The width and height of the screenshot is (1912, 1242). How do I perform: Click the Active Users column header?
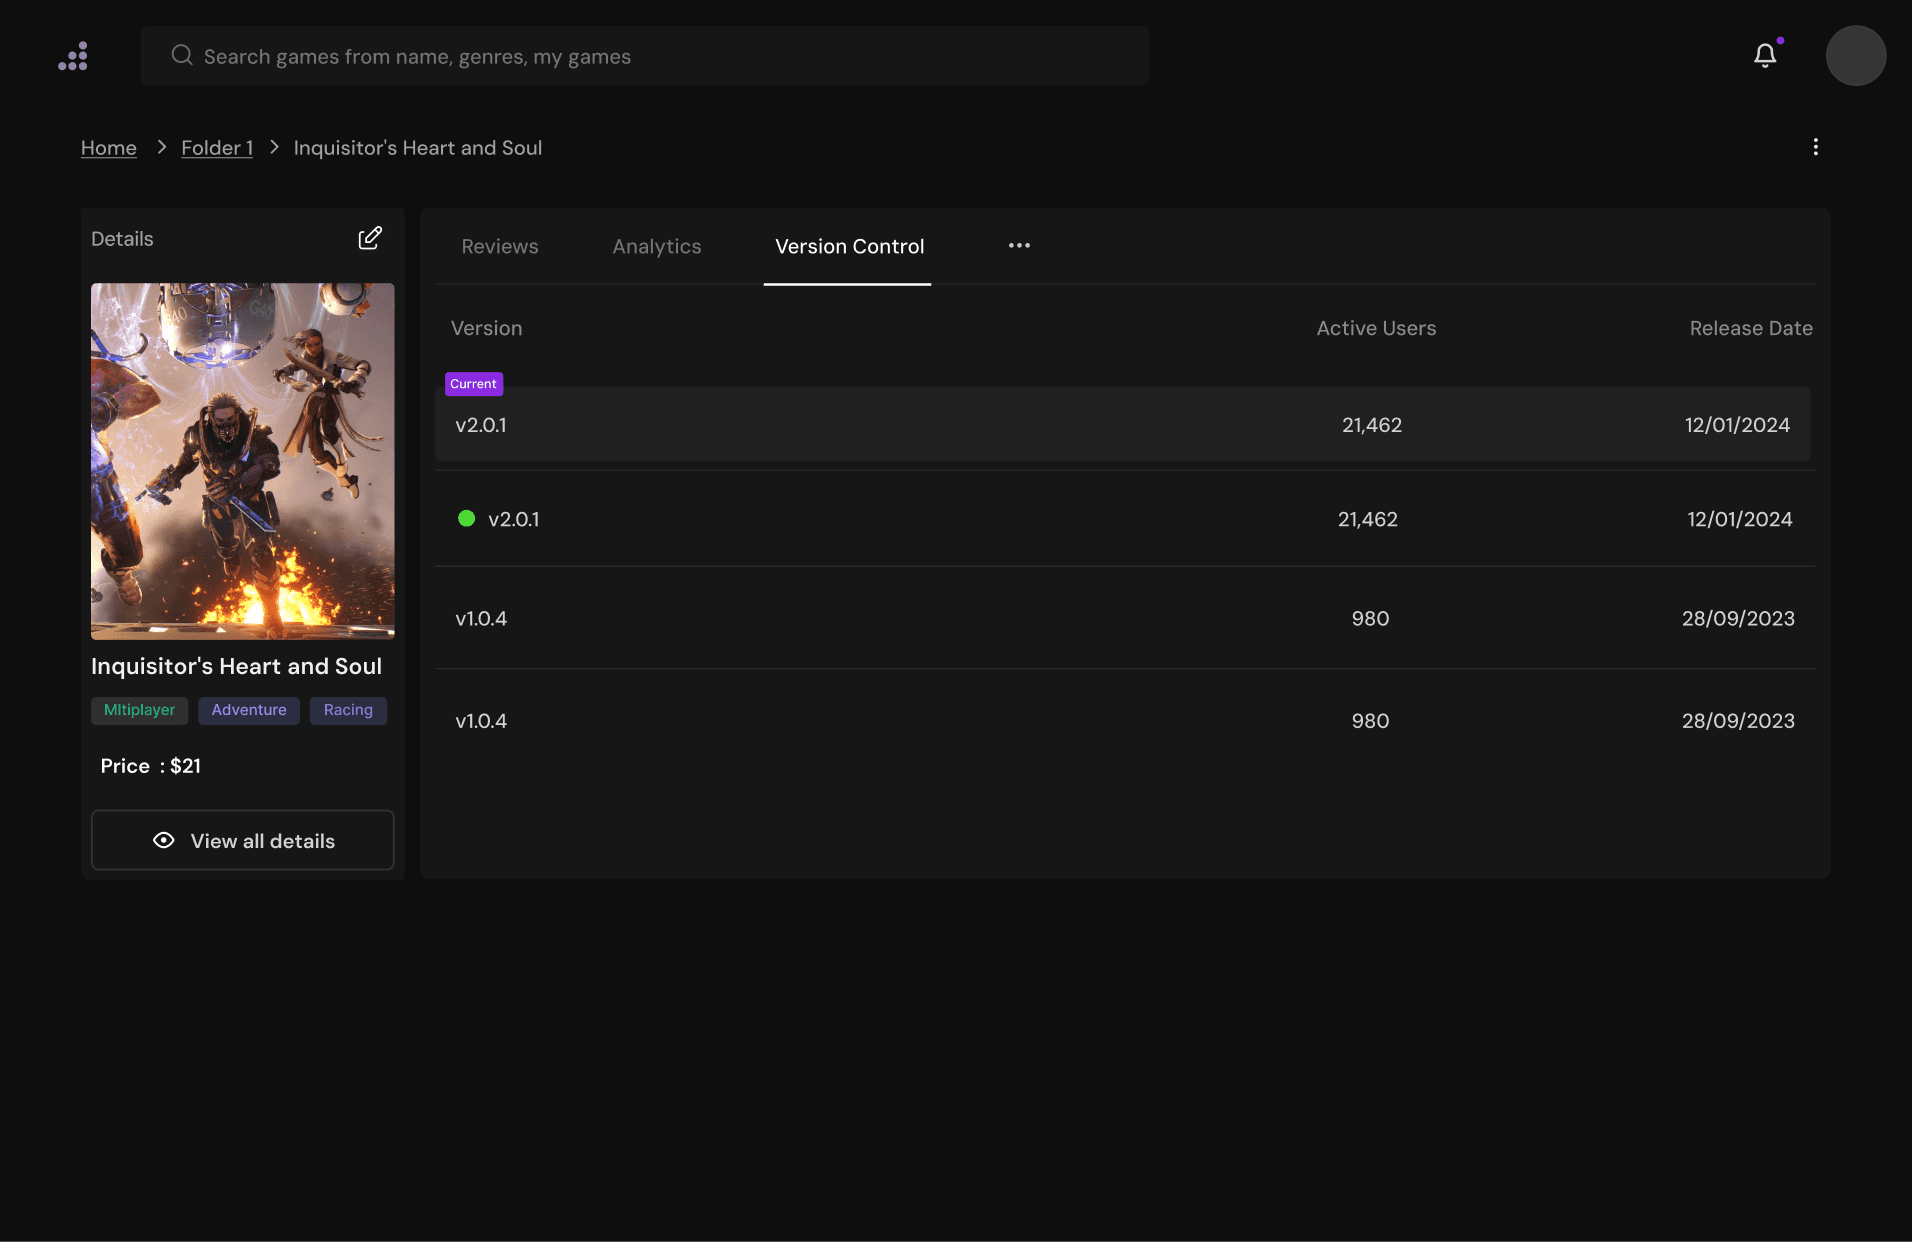[x=1376, y=328]
